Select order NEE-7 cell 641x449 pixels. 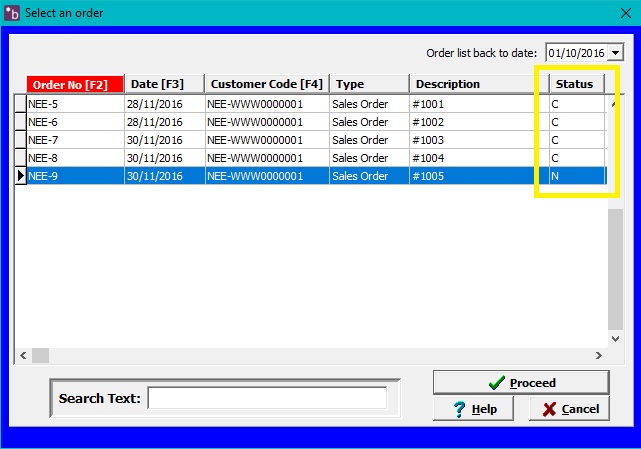click(75, 140)
